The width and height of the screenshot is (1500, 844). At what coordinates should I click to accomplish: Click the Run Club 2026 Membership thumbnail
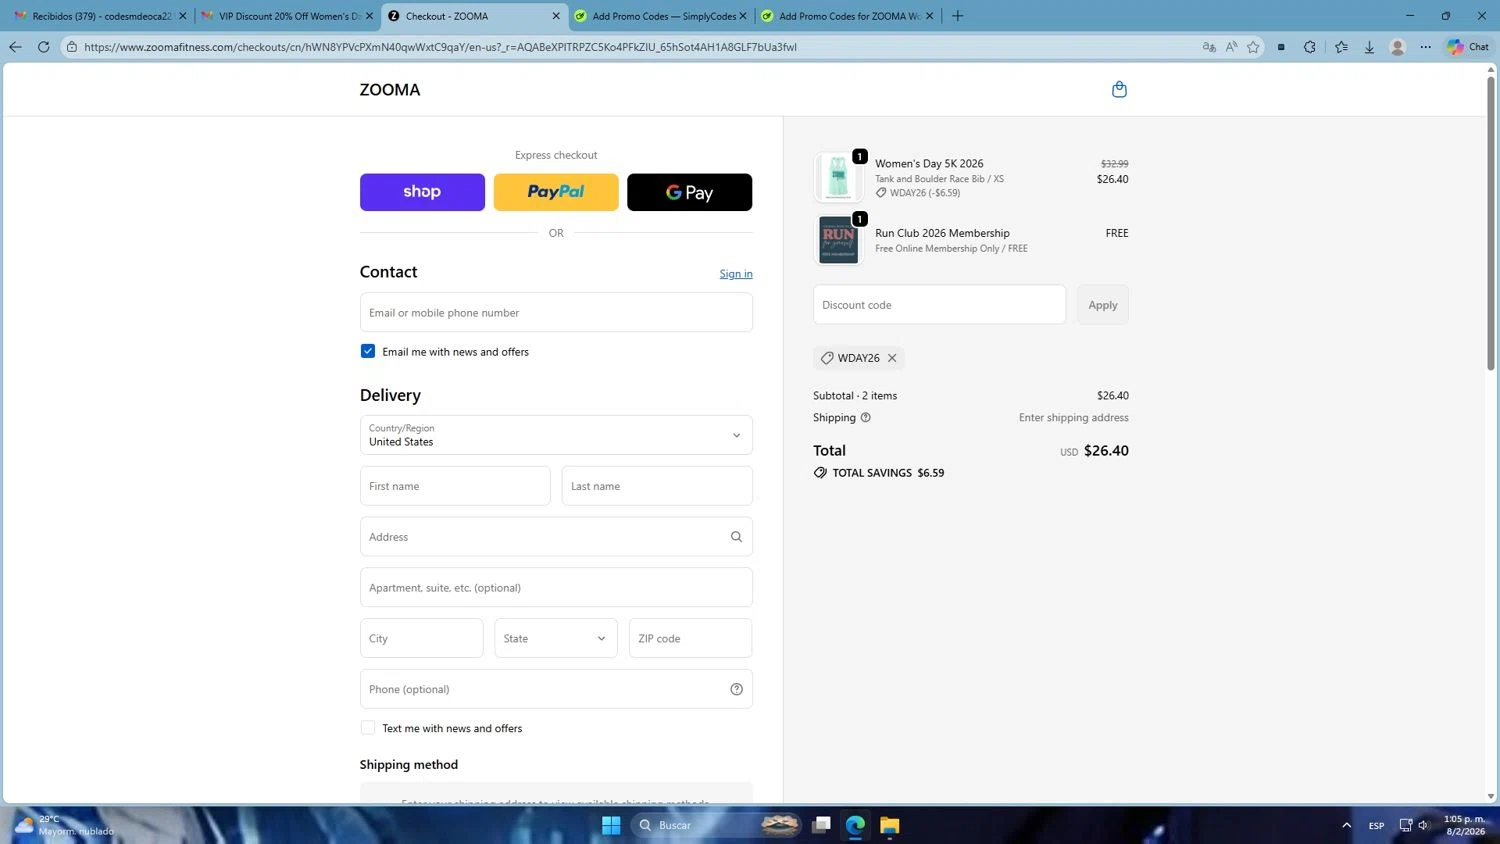pos(838,240)
